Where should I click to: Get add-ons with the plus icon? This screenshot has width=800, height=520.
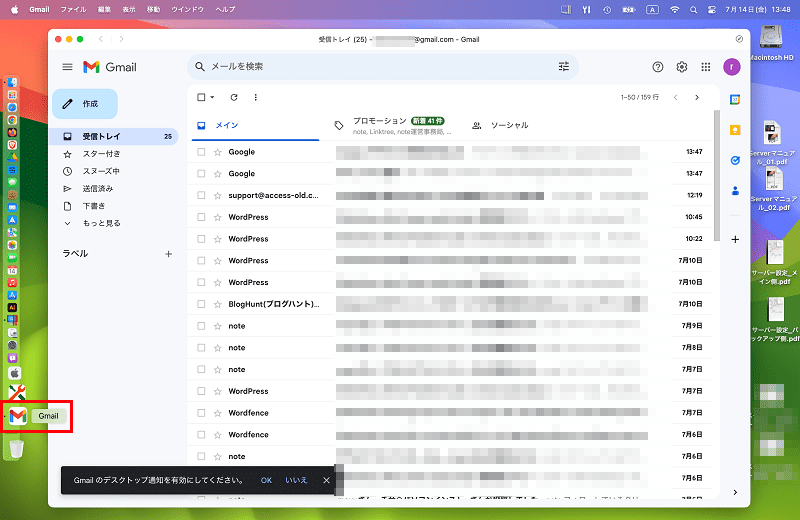point(735,239)
